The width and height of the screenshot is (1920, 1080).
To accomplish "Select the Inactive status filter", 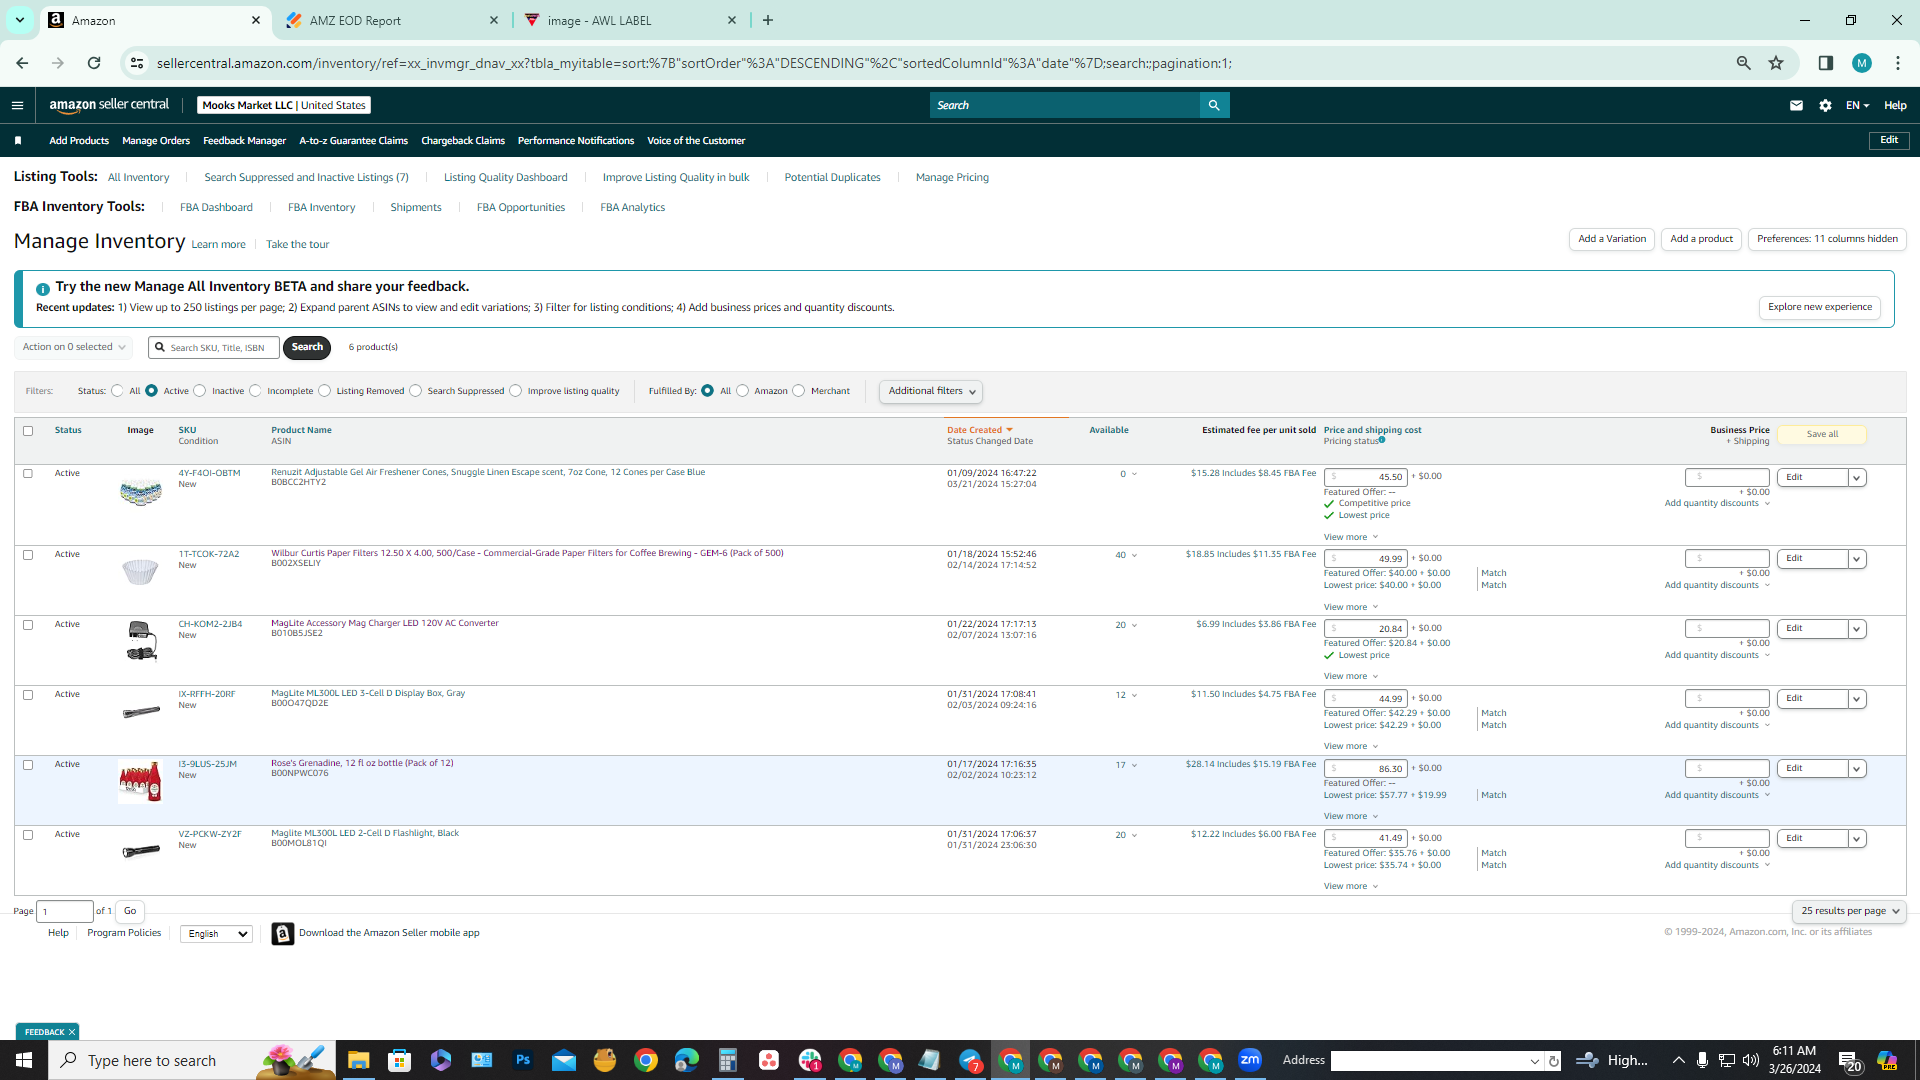I will (200, 391).
